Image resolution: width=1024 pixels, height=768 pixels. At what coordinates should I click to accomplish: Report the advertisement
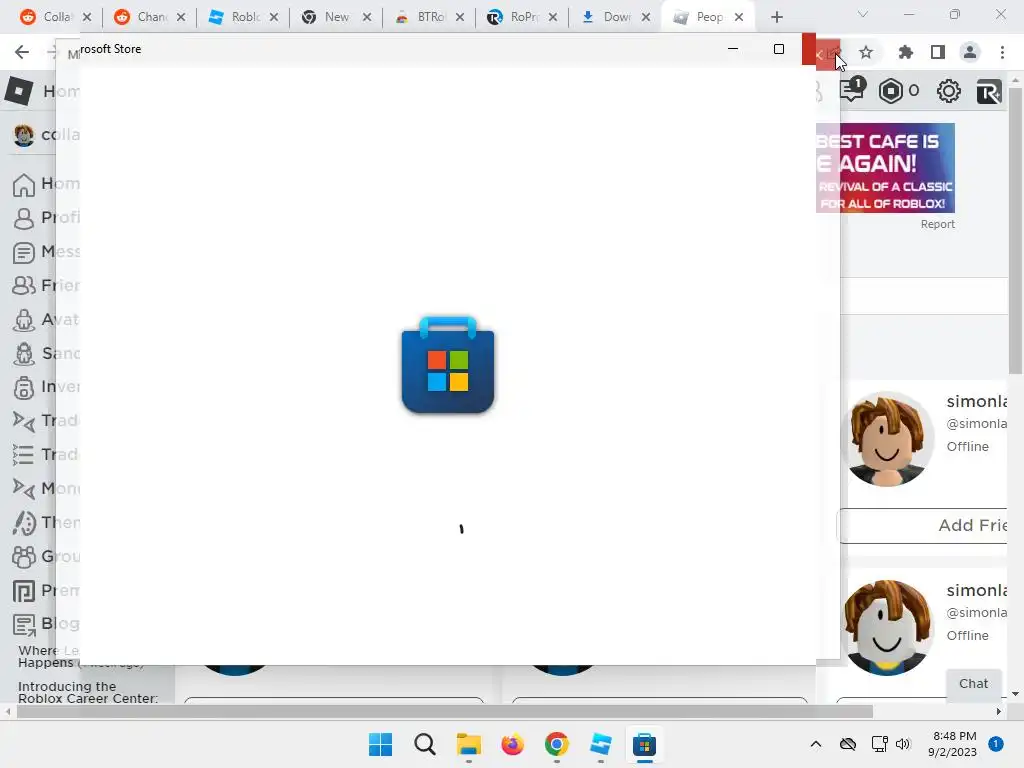pyautogui.click(x=937, y=224)
